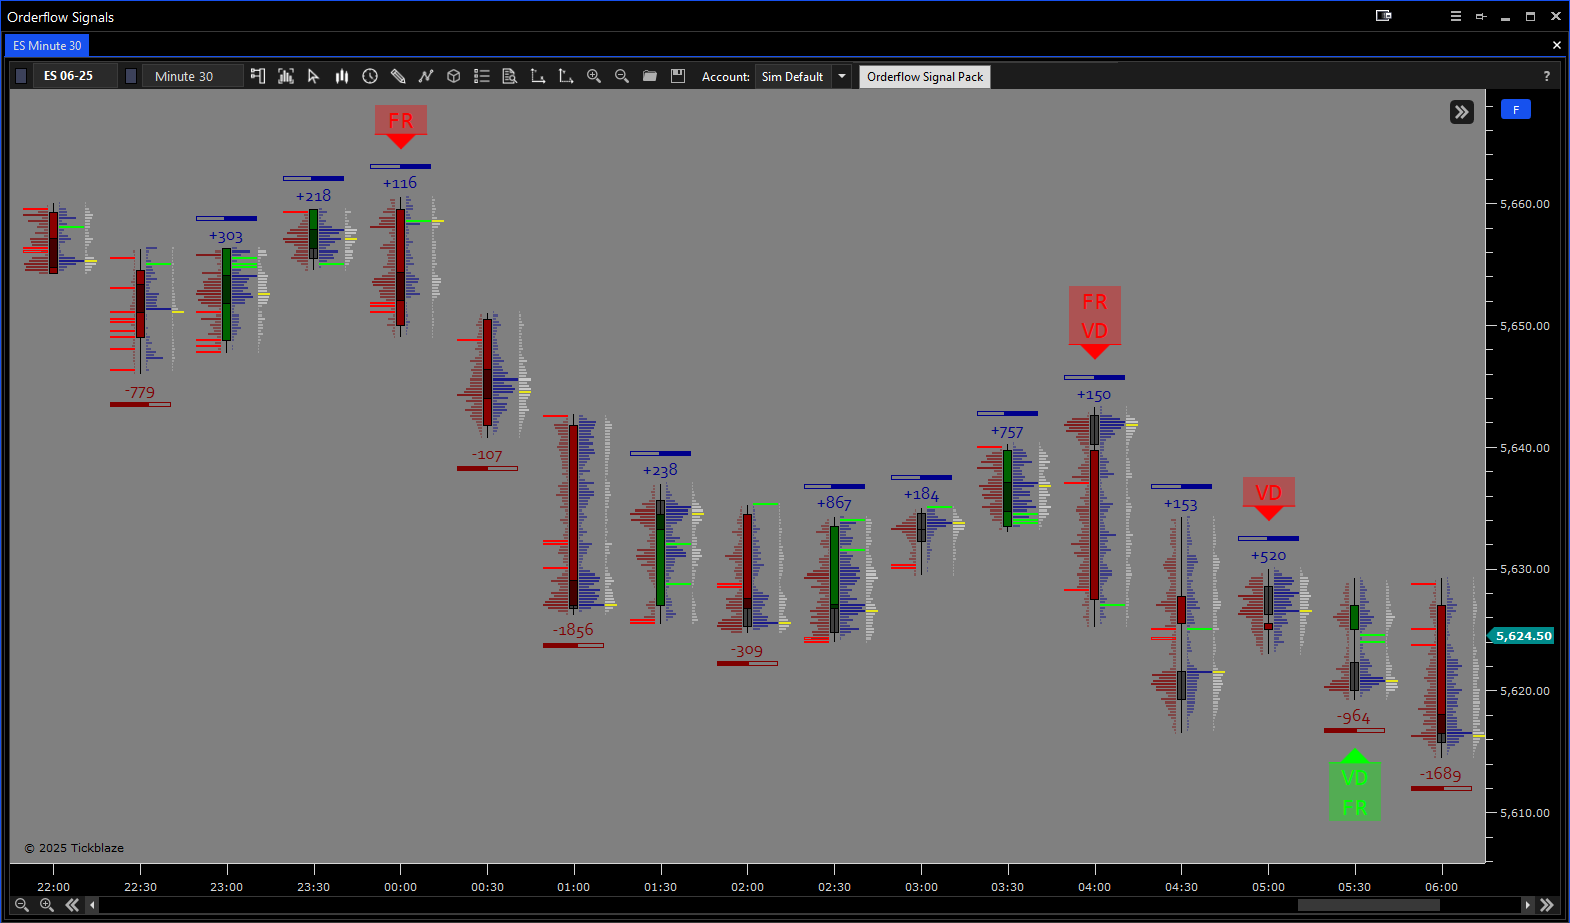Open the cube strategies icon
Screen dimensions: 1570x923
[x=454, y=76]
